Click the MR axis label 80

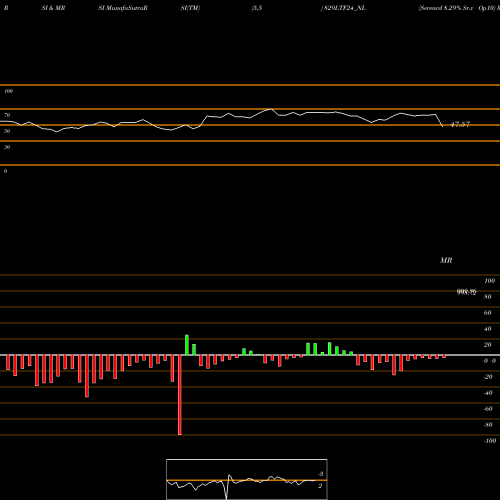coord(488,297)
